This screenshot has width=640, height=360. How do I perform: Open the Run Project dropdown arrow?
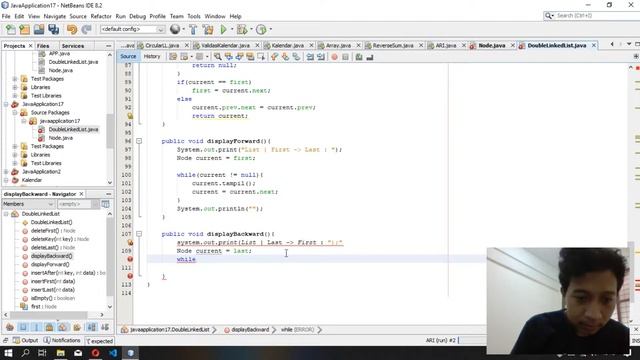pos(232,29)
